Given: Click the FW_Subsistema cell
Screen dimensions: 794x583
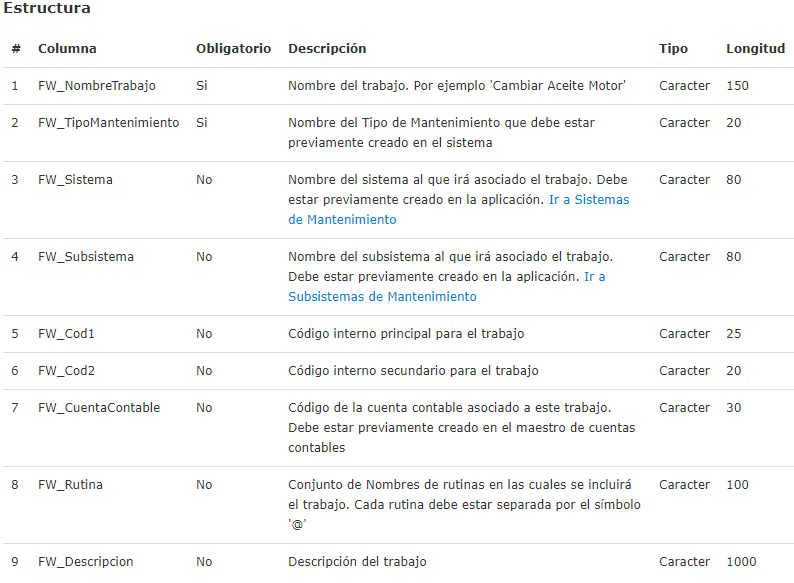Looking at the screenshot, I should tap(85, 257).
